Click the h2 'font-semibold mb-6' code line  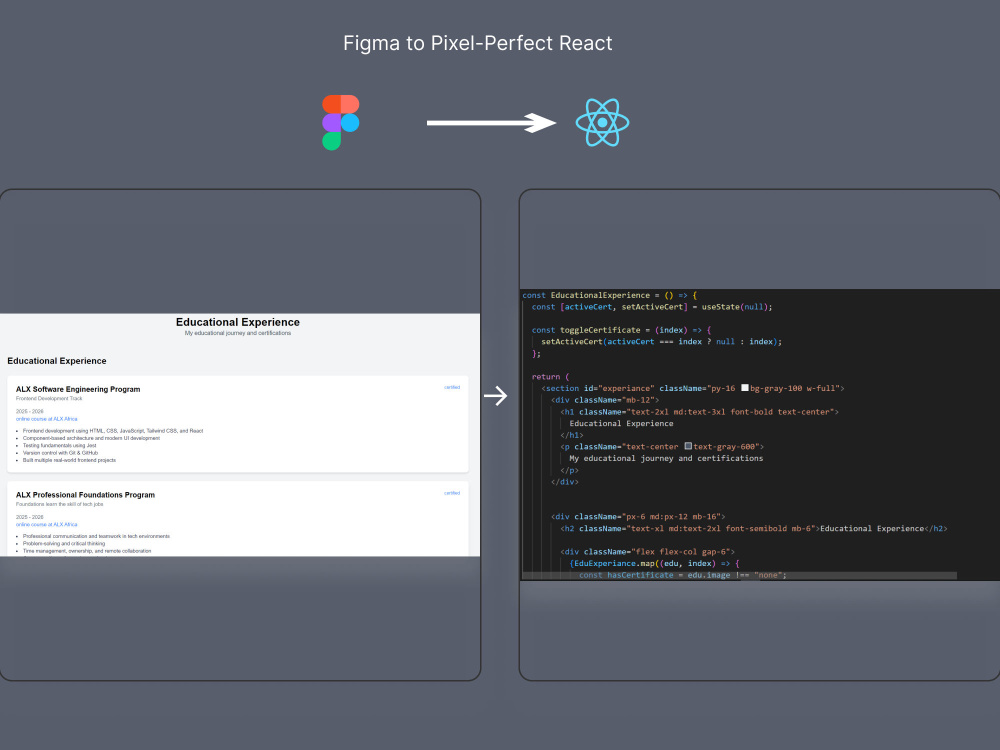click(754, 529)
